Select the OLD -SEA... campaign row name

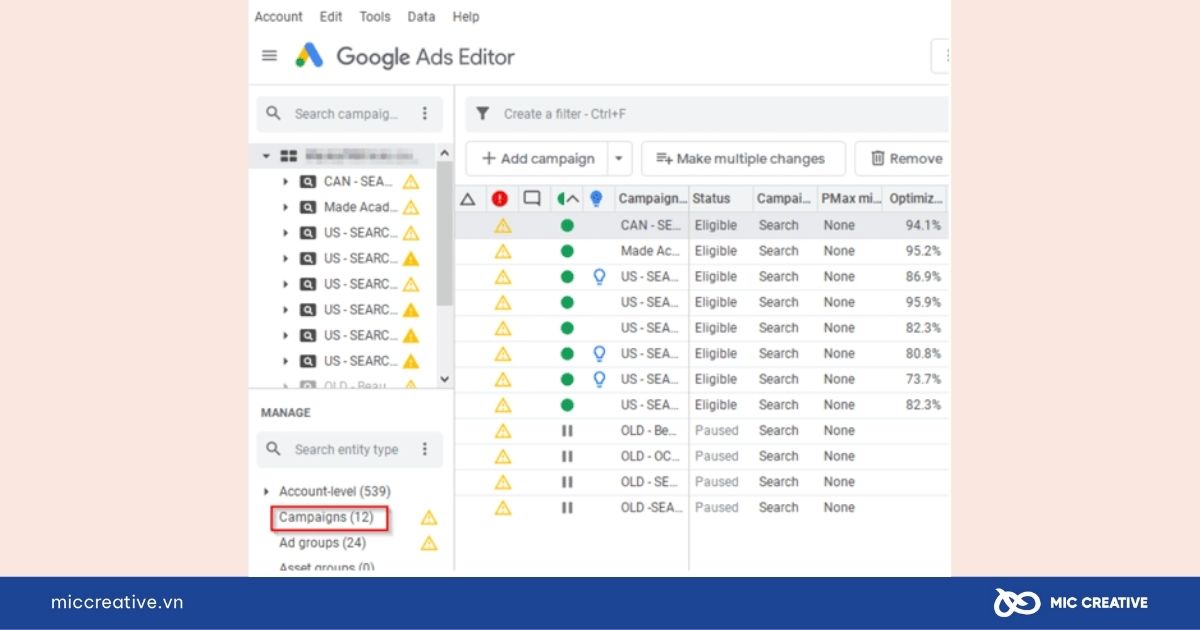(651, 508)
